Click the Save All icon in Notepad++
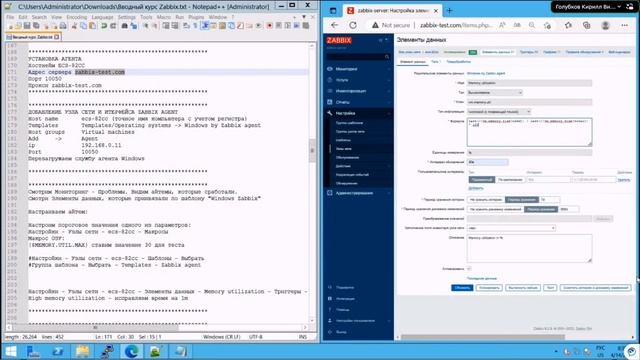 (x=36, y=26)
